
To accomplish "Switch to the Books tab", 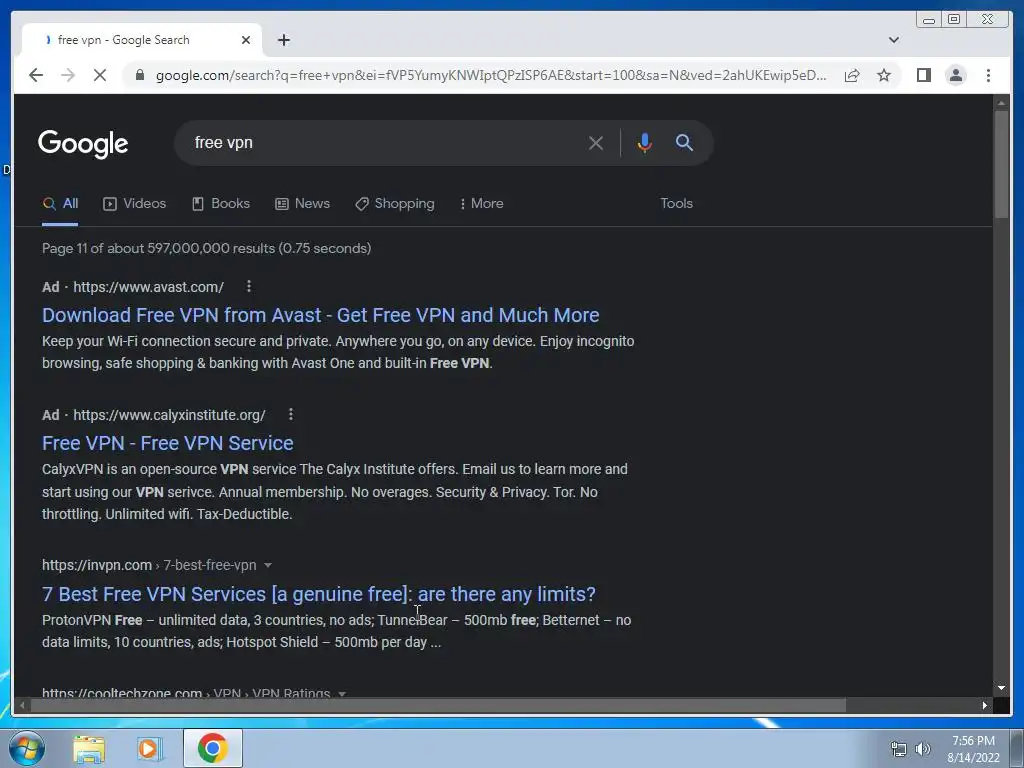I will pos(221,204).
